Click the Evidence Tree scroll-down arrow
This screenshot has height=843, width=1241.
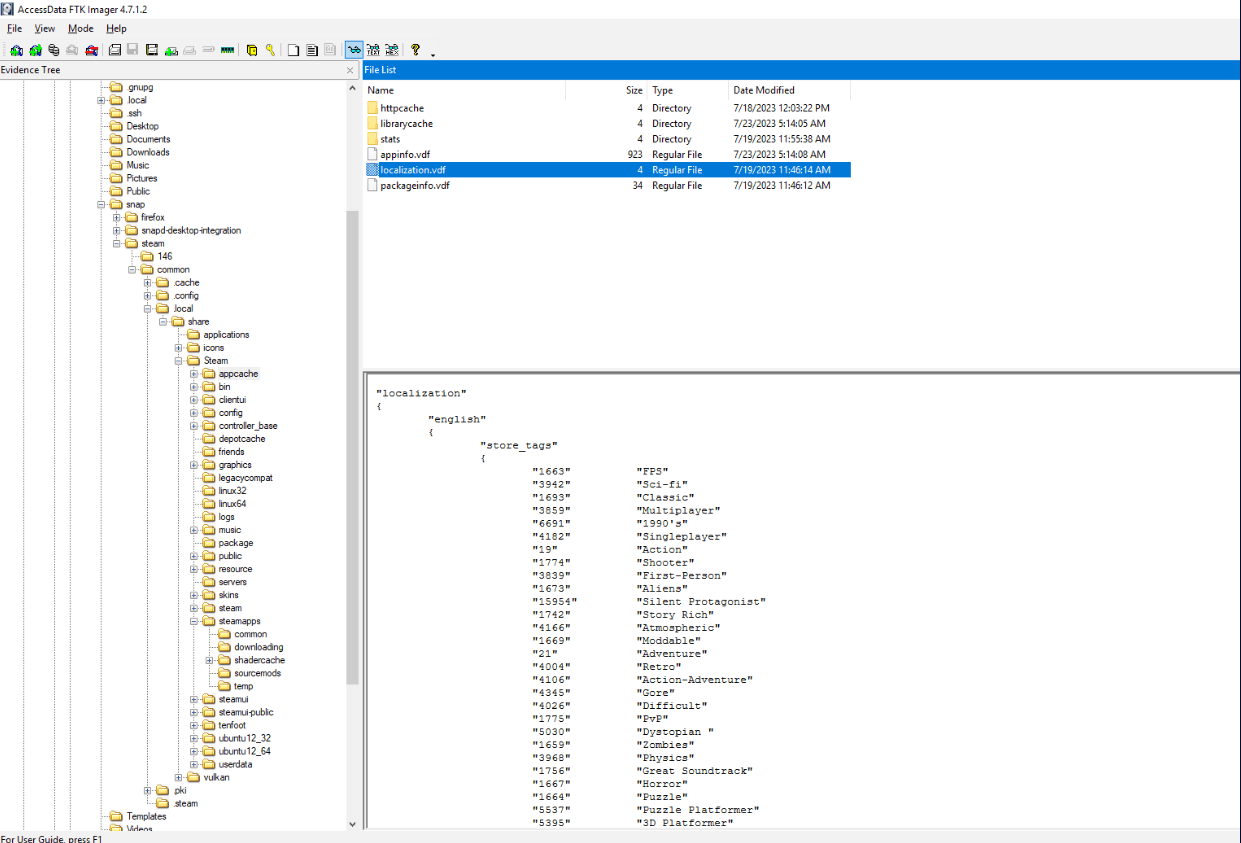tap(352, 823)
